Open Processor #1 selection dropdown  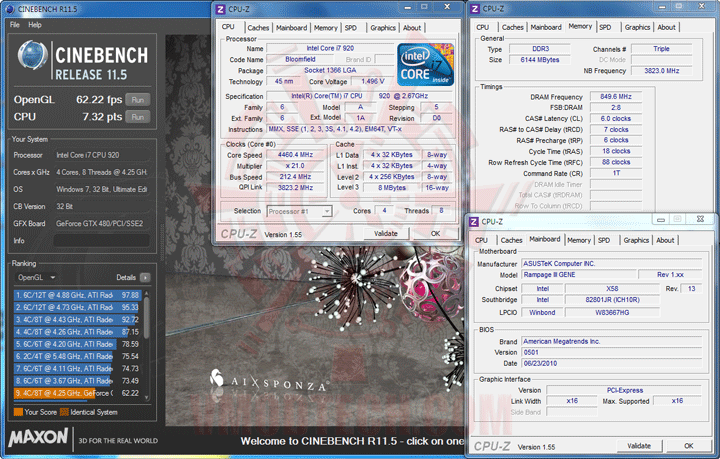tap(299, 211)
